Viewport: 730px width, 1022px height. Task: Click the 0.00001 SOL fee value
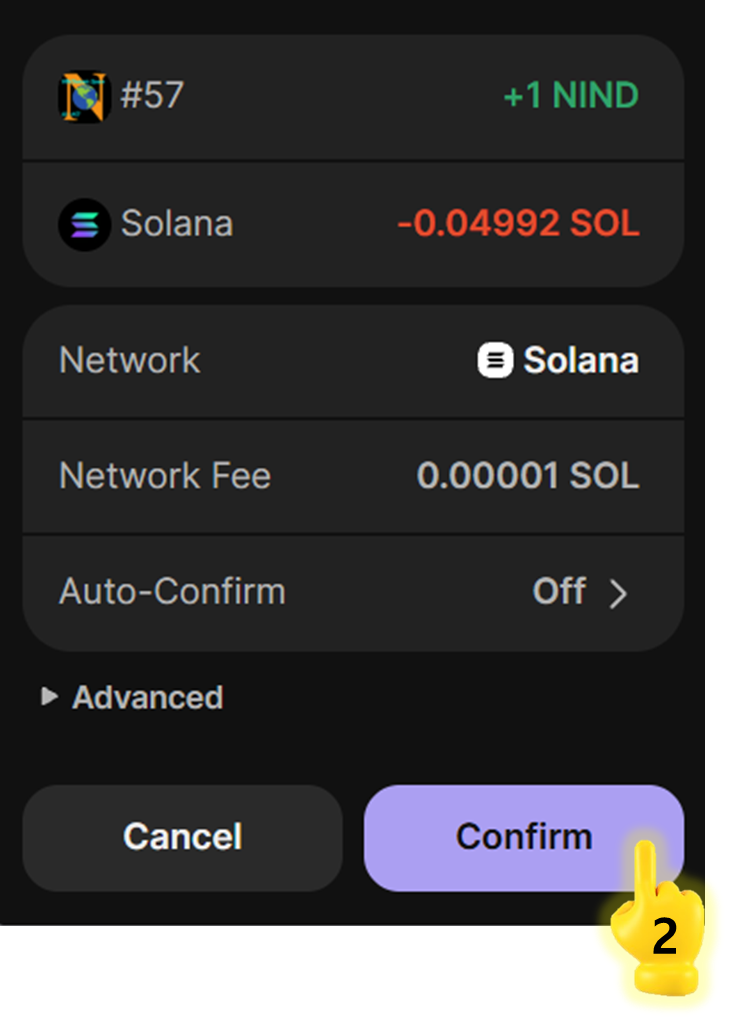(527, 476)
